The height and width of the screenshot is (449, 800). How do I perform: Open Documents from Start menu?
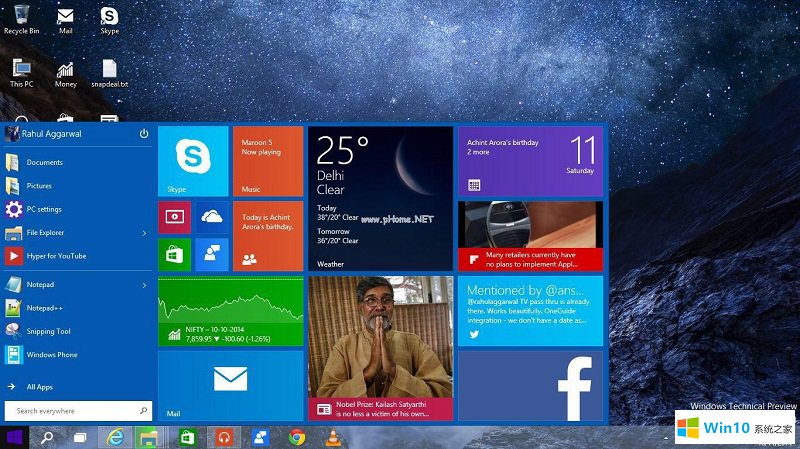click(78, 162)
